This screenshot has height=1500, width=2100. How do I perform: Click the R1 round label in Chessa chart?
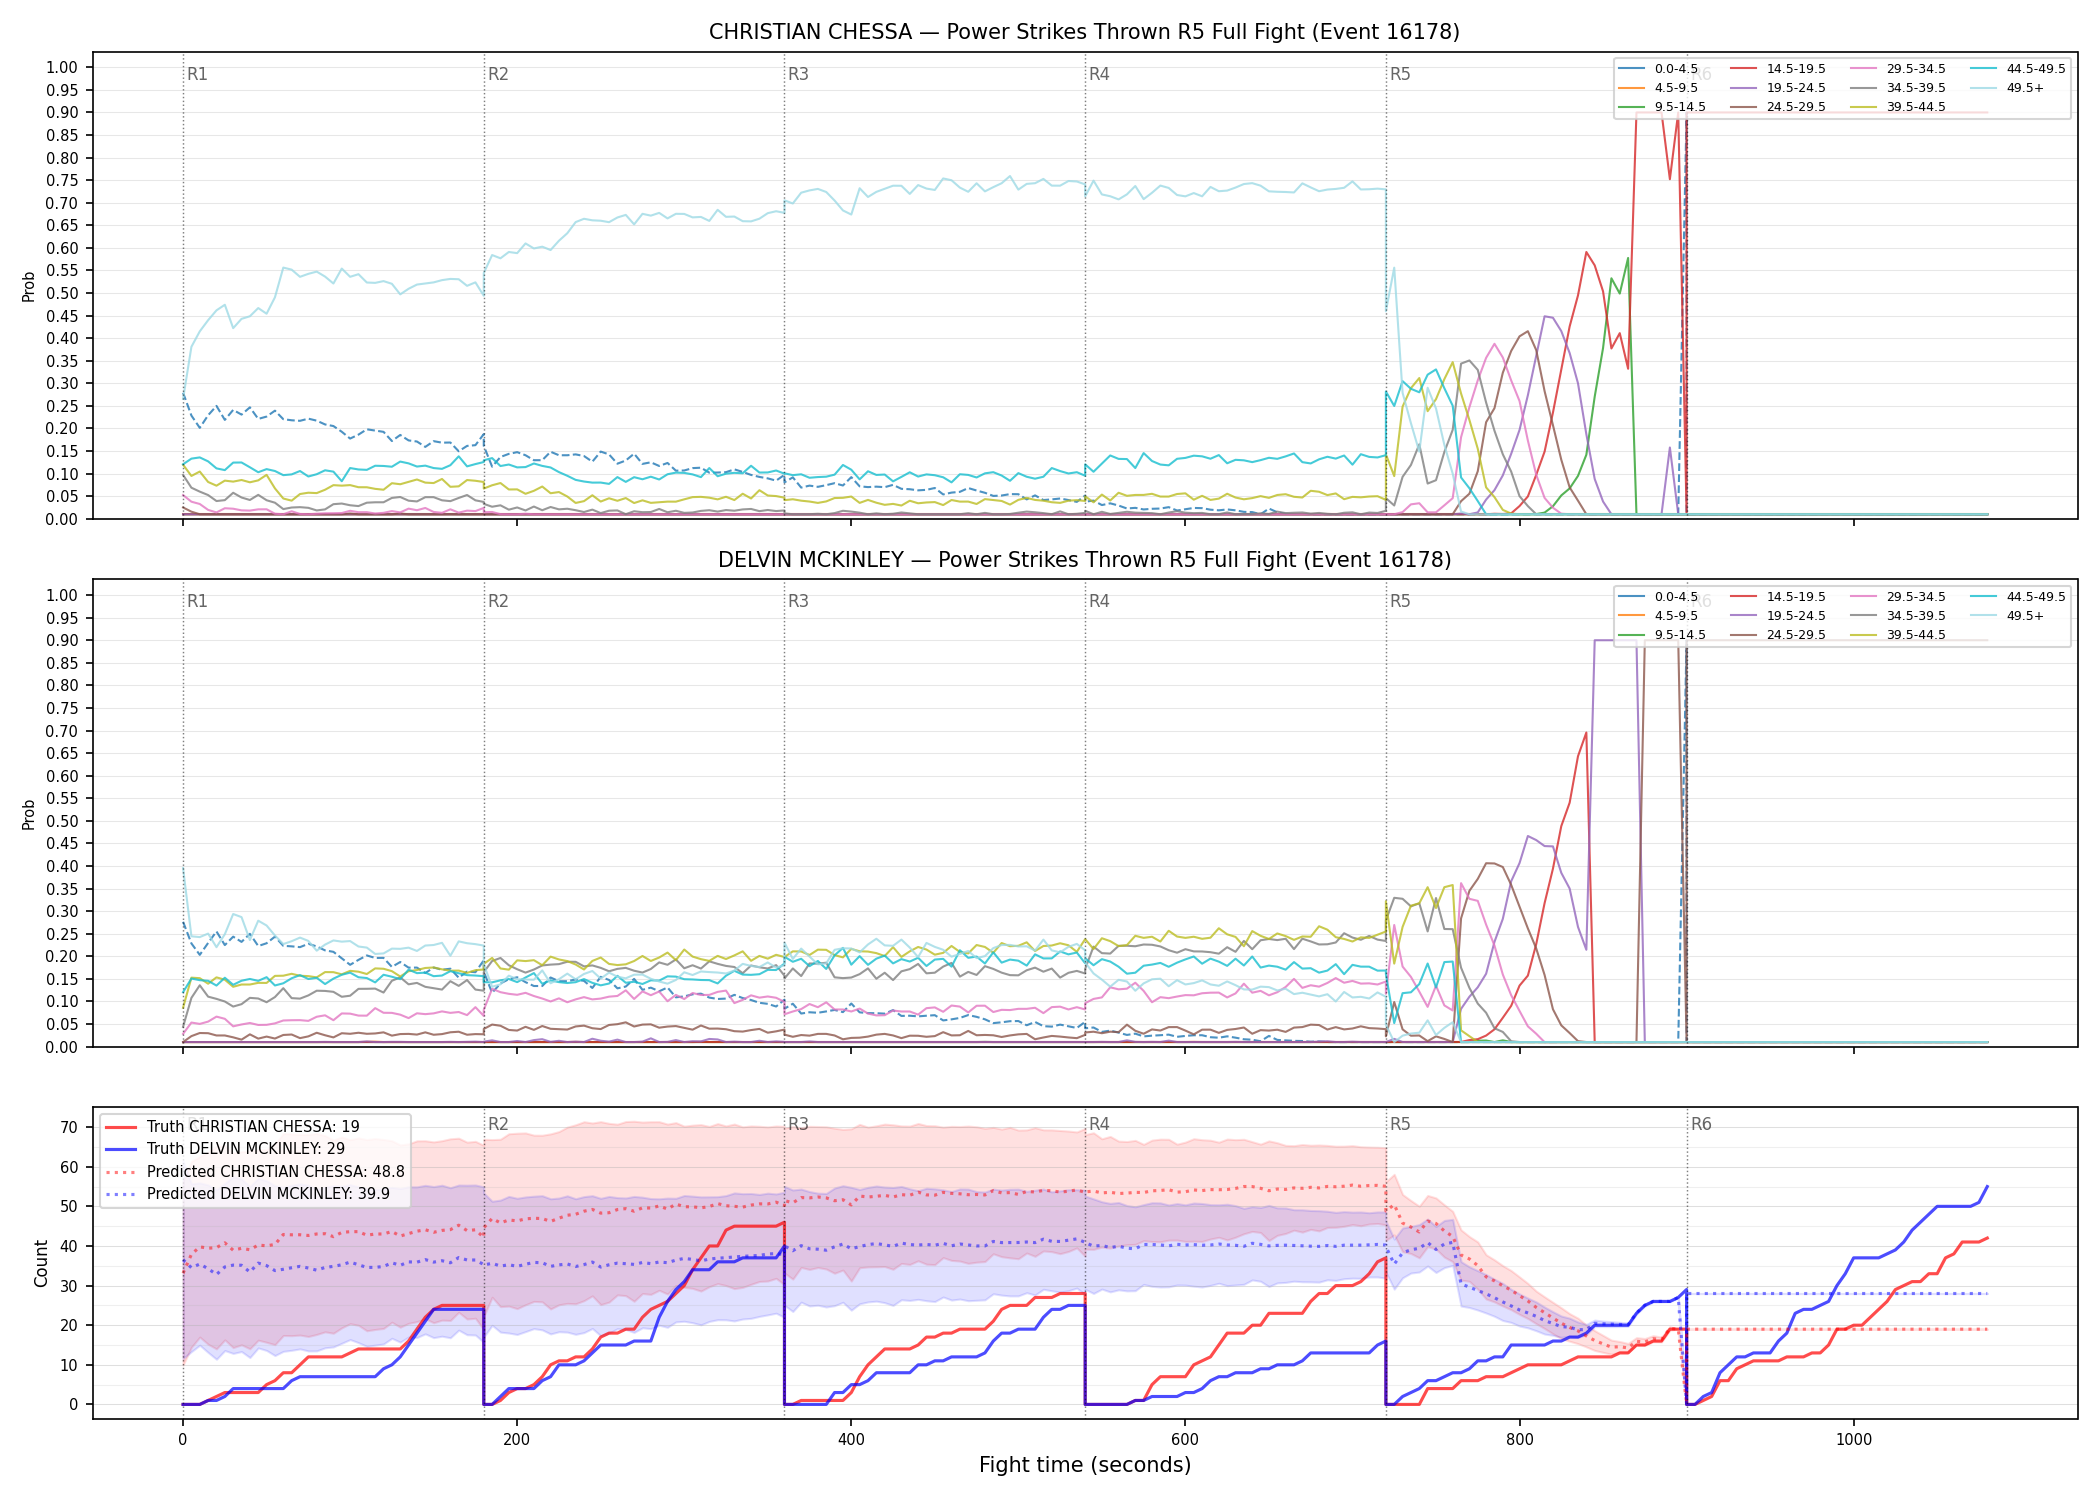pos(197,74)
